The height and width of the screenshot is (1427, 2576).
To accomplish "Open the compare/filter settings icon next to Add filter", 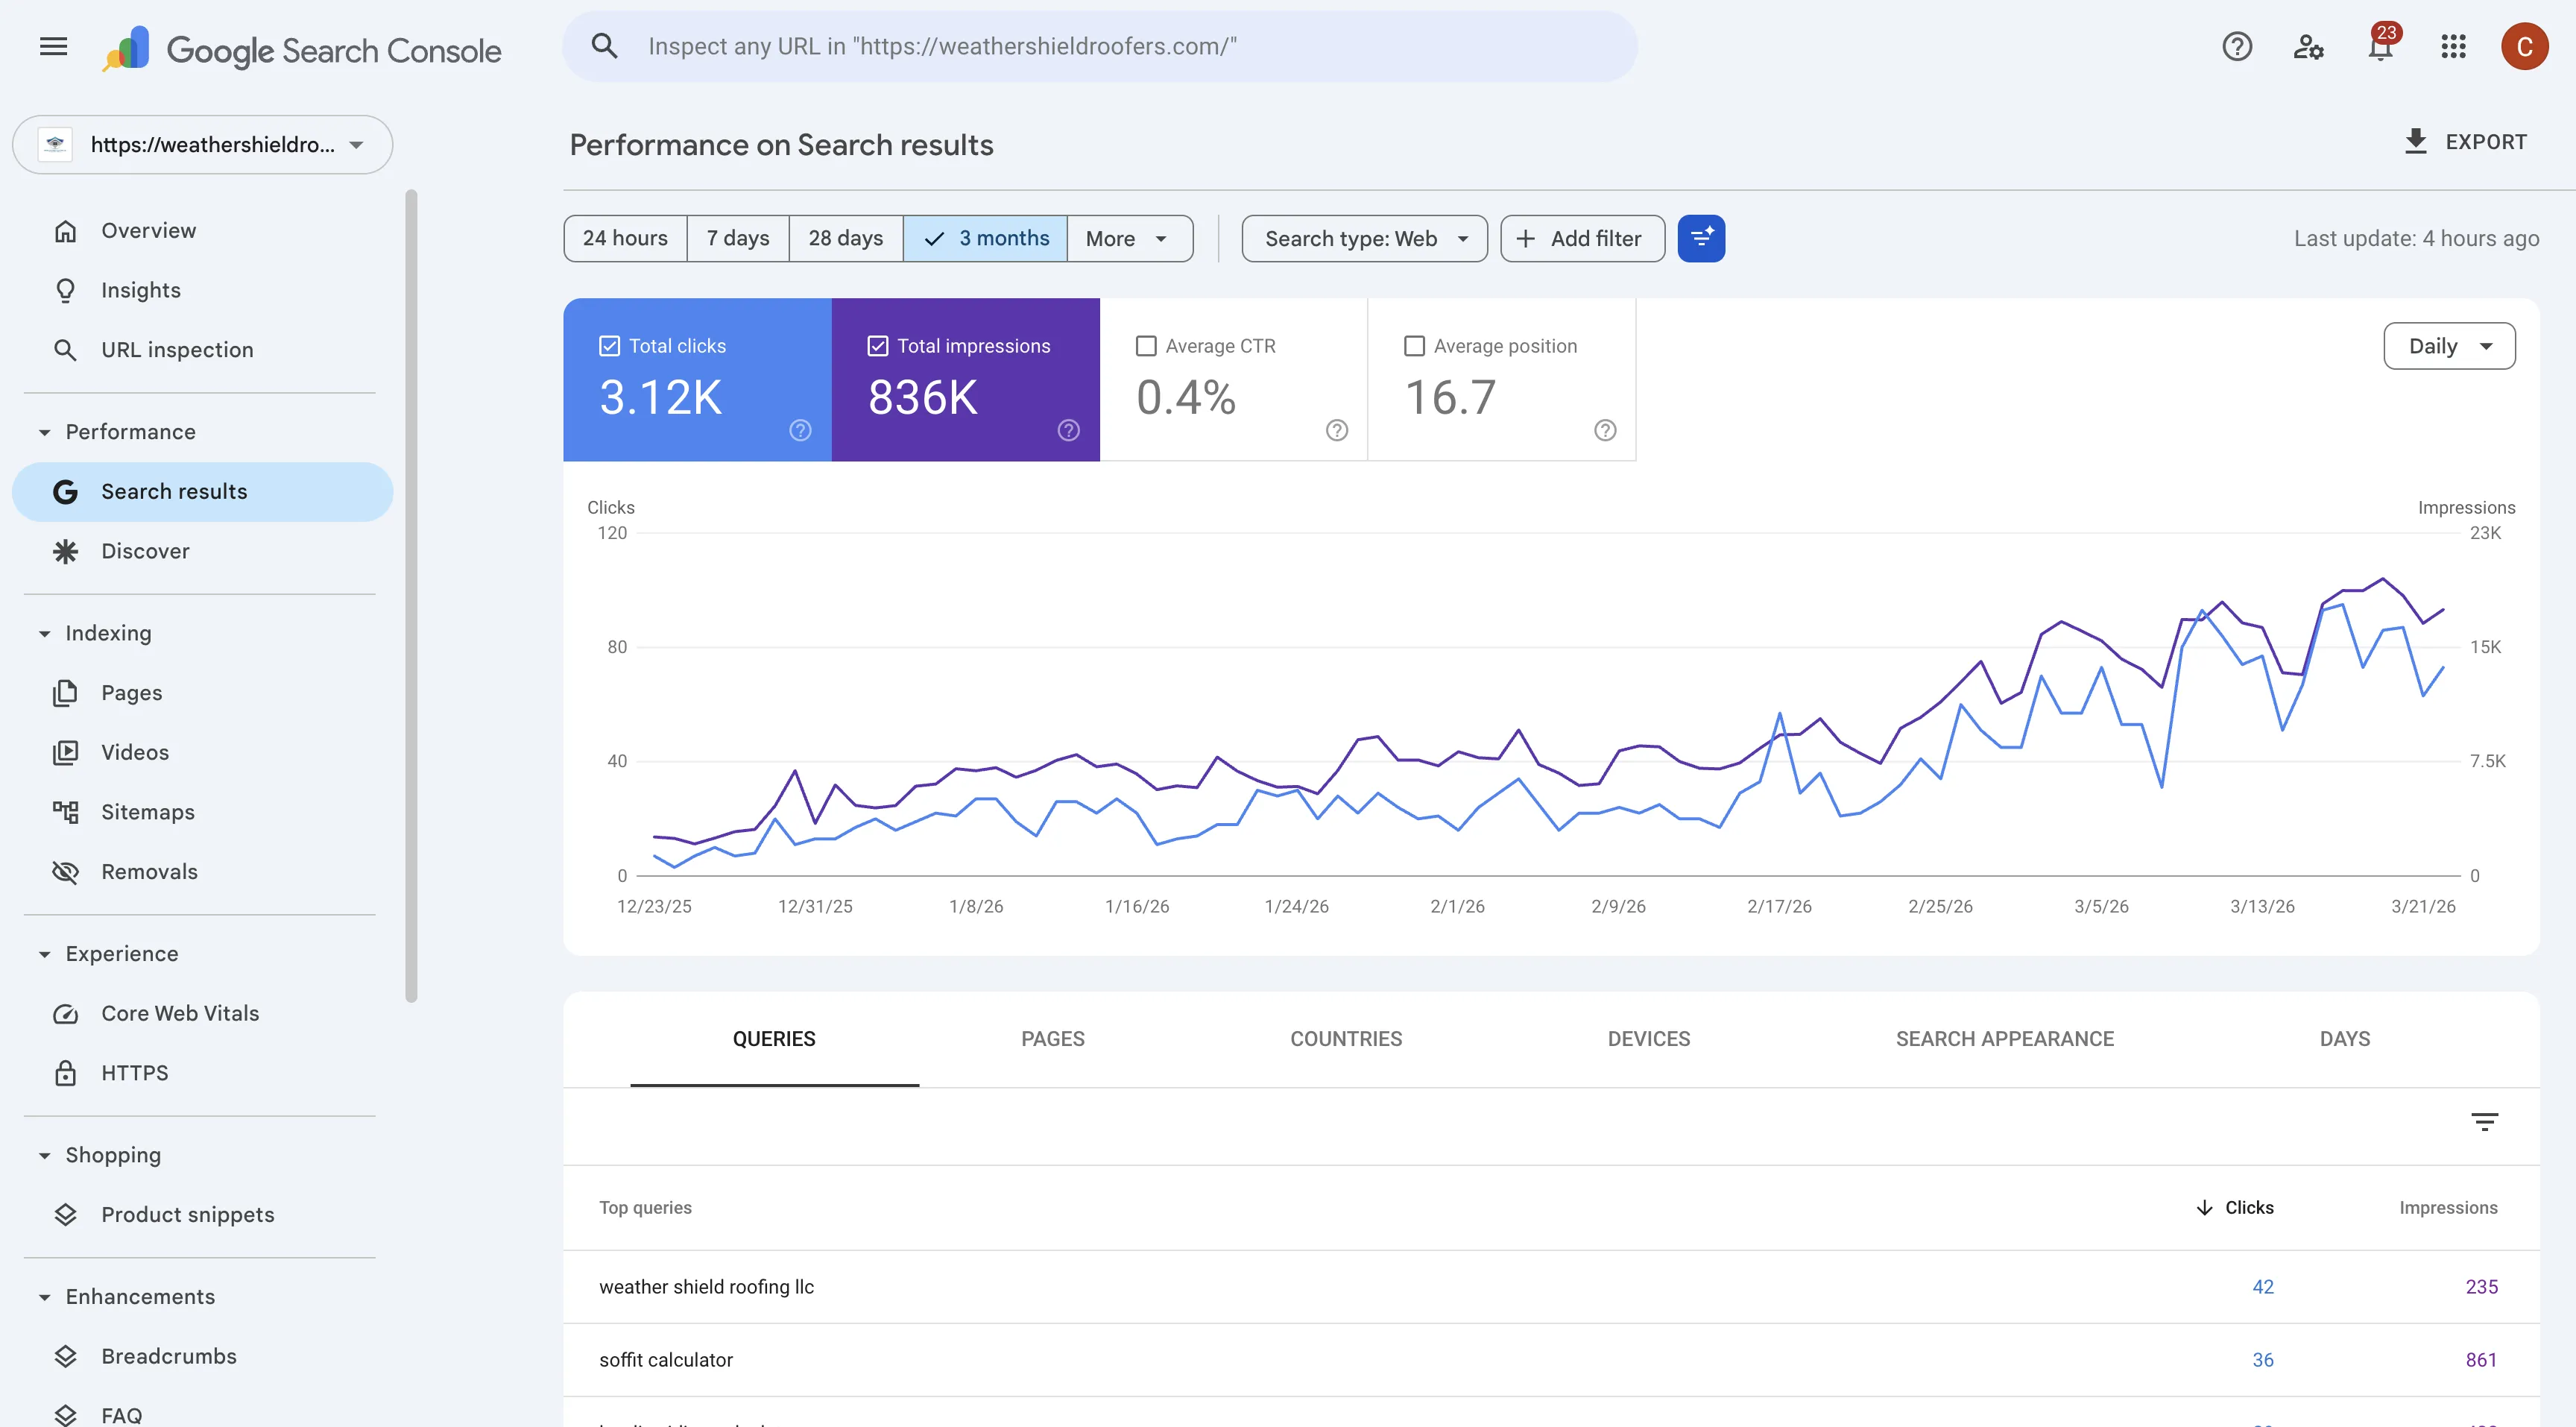I will click(1701, 238).
